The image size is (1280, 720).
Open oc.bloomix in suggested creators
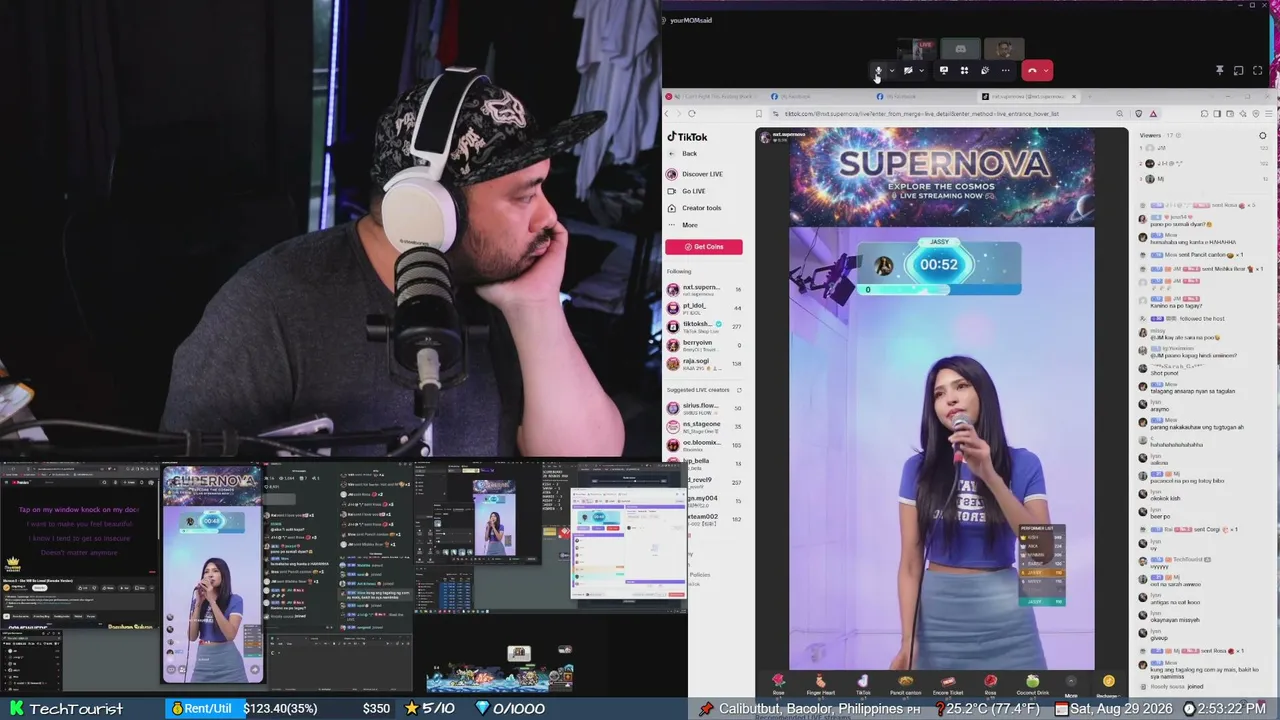click(706, 445)
